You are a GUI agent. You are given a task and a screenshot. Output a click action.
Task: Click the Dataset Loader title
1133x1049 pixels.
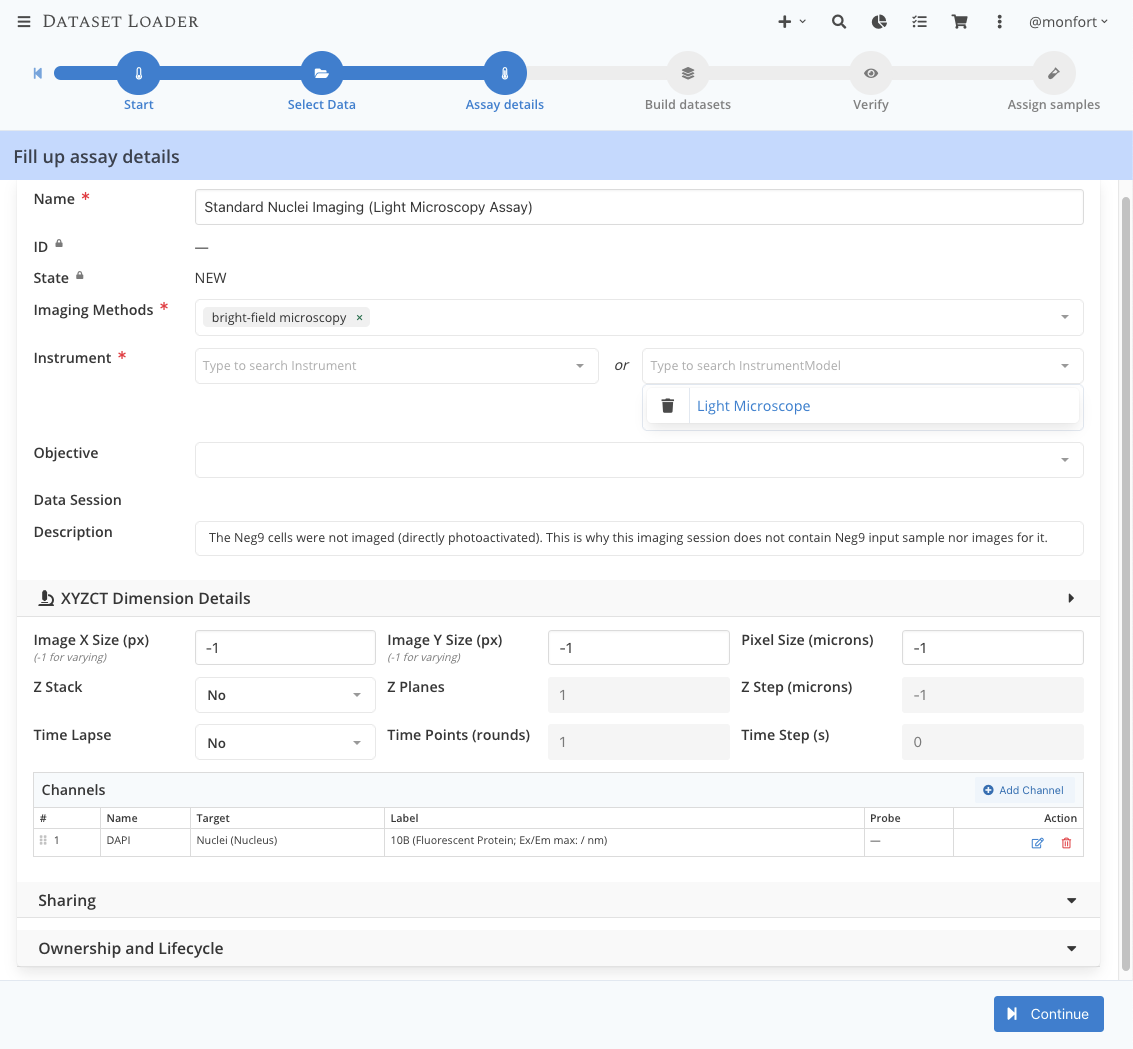tap(121, 22)
